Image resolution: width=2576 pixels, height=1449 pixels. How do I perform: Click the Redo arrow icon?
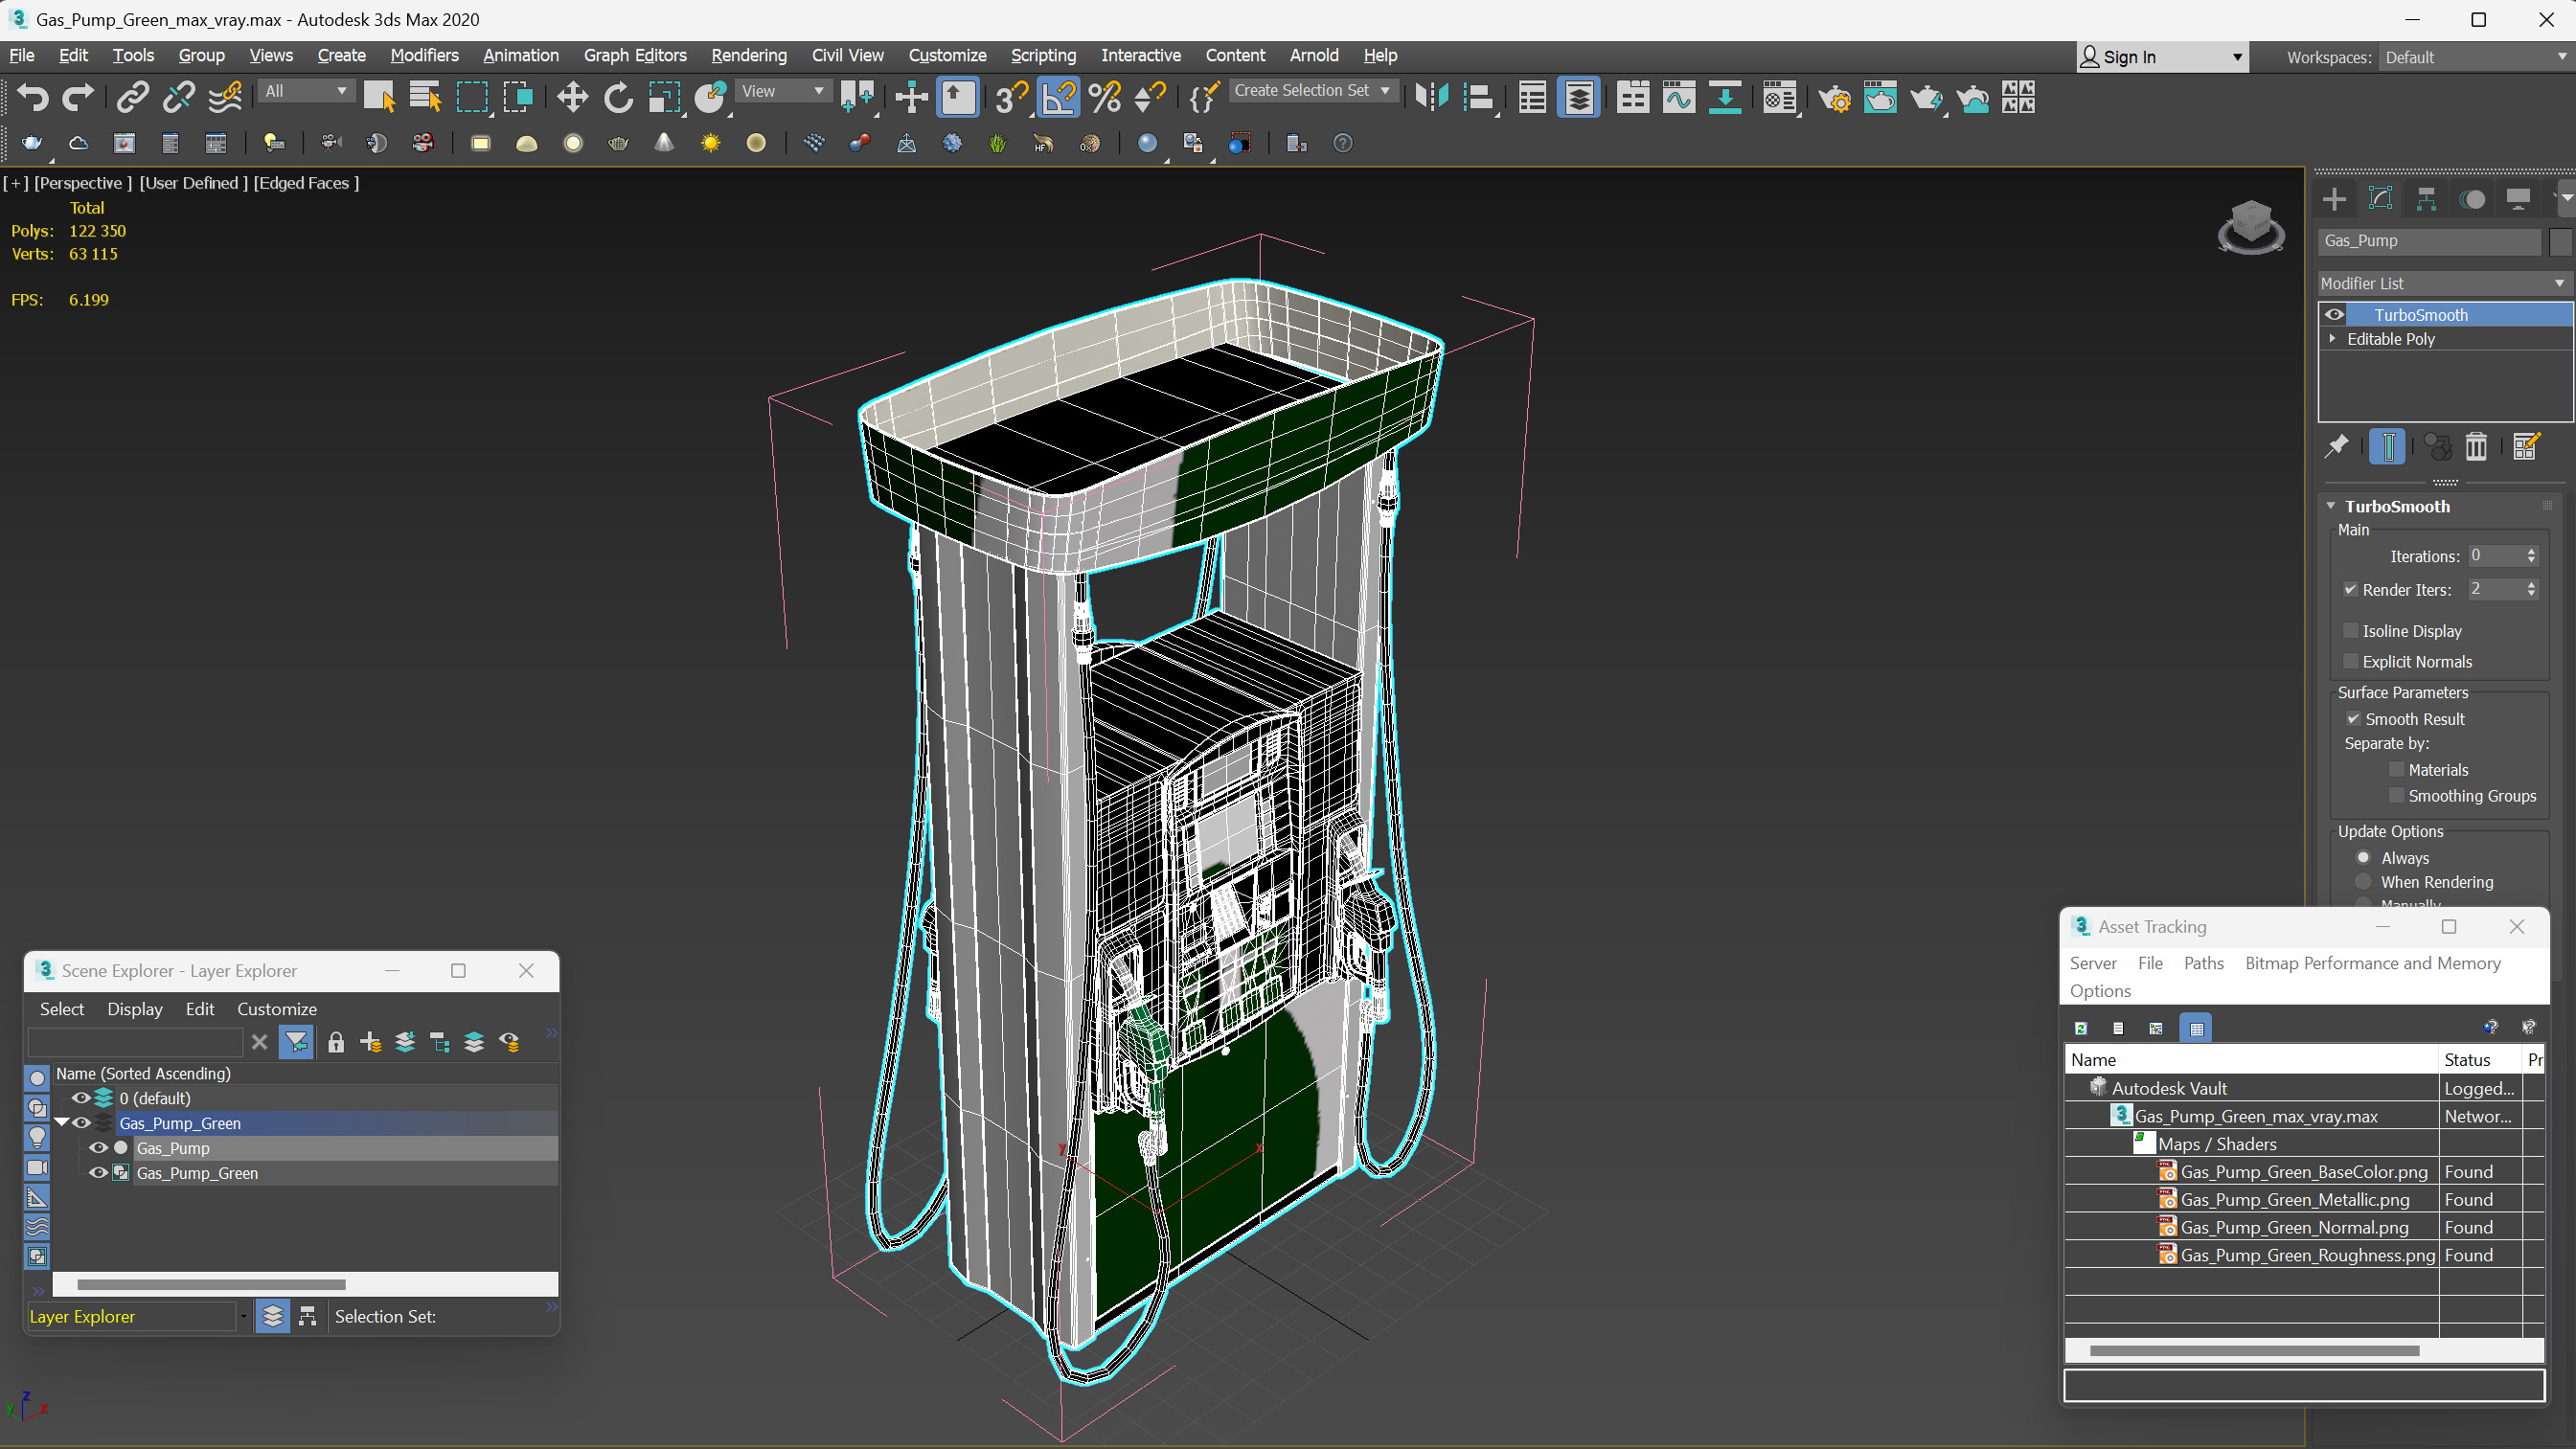(78, 97)
